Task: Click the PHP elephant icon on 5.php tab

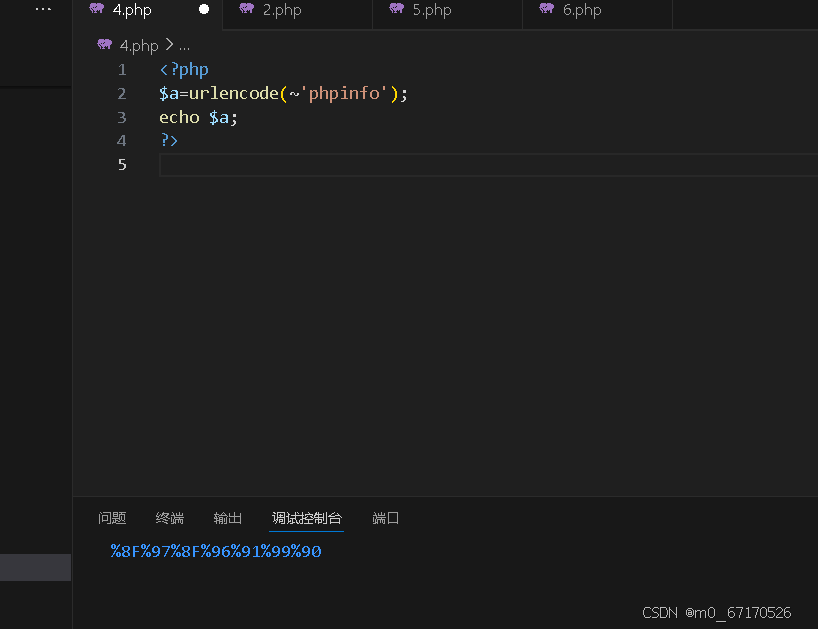Action: (394, 10)
